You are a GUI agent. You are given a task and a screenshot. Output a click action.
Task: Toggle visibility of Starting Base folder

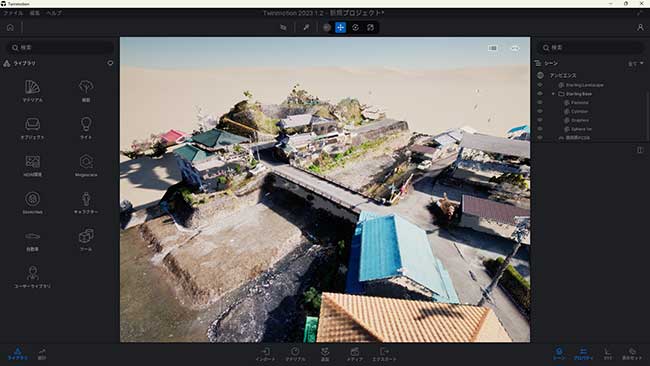click(540, 93)
